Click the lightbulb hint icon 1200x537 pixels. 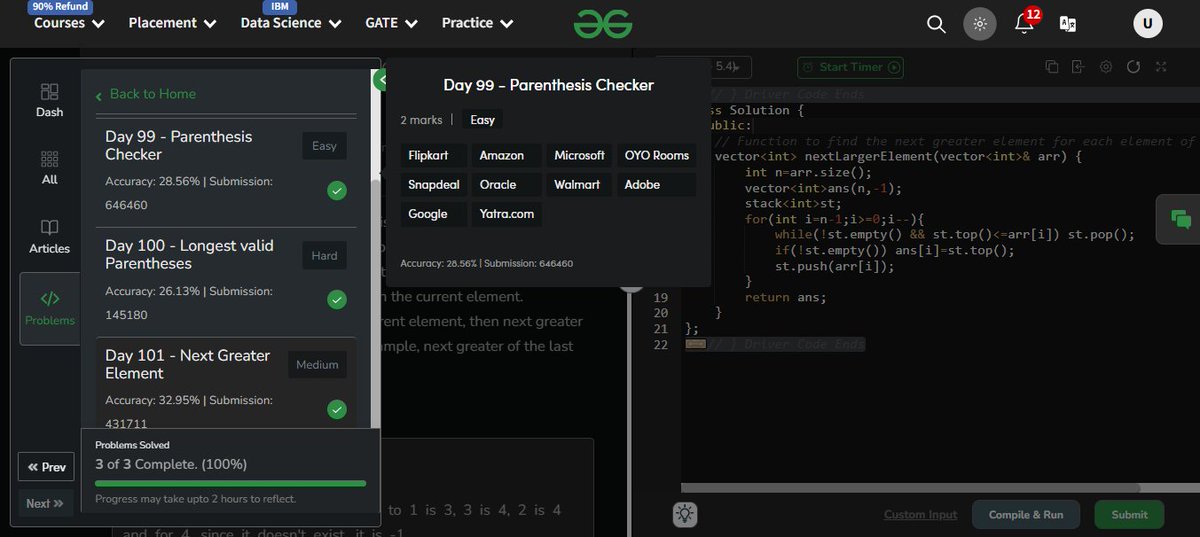pos(685,514)
